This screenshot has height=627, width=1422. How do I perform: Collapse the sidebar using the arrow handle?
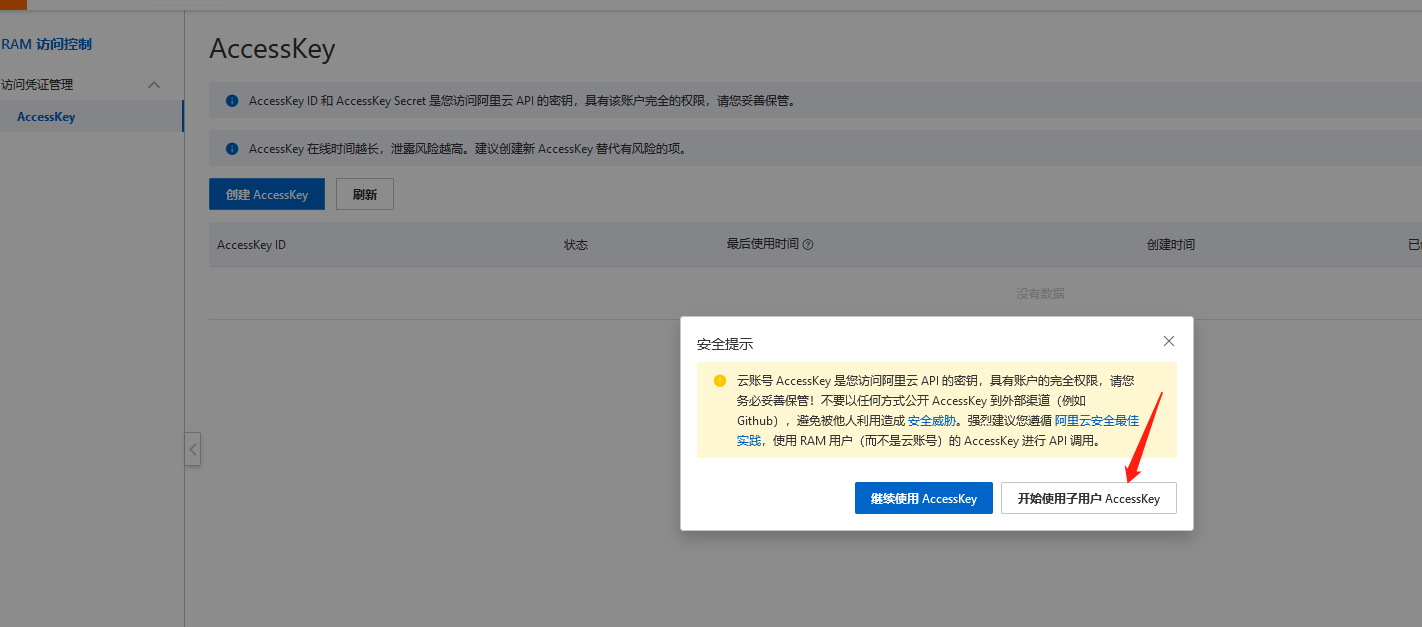coord(193,449)
